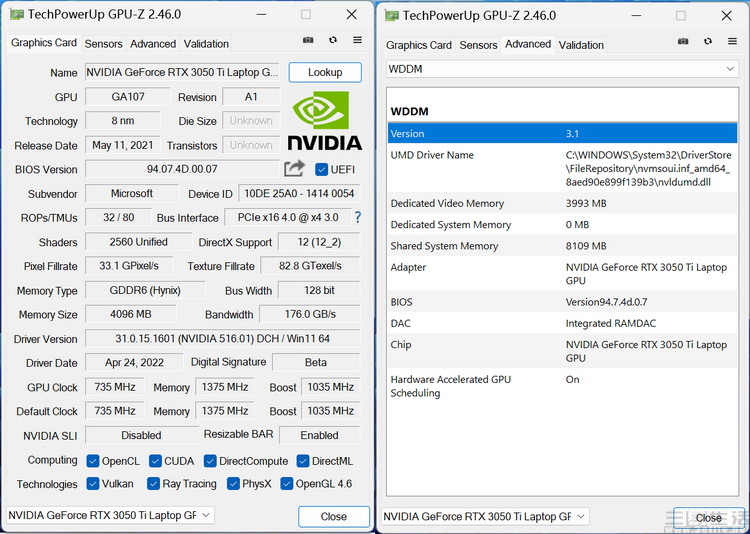Click Close button in the left window

click(333, 516)
